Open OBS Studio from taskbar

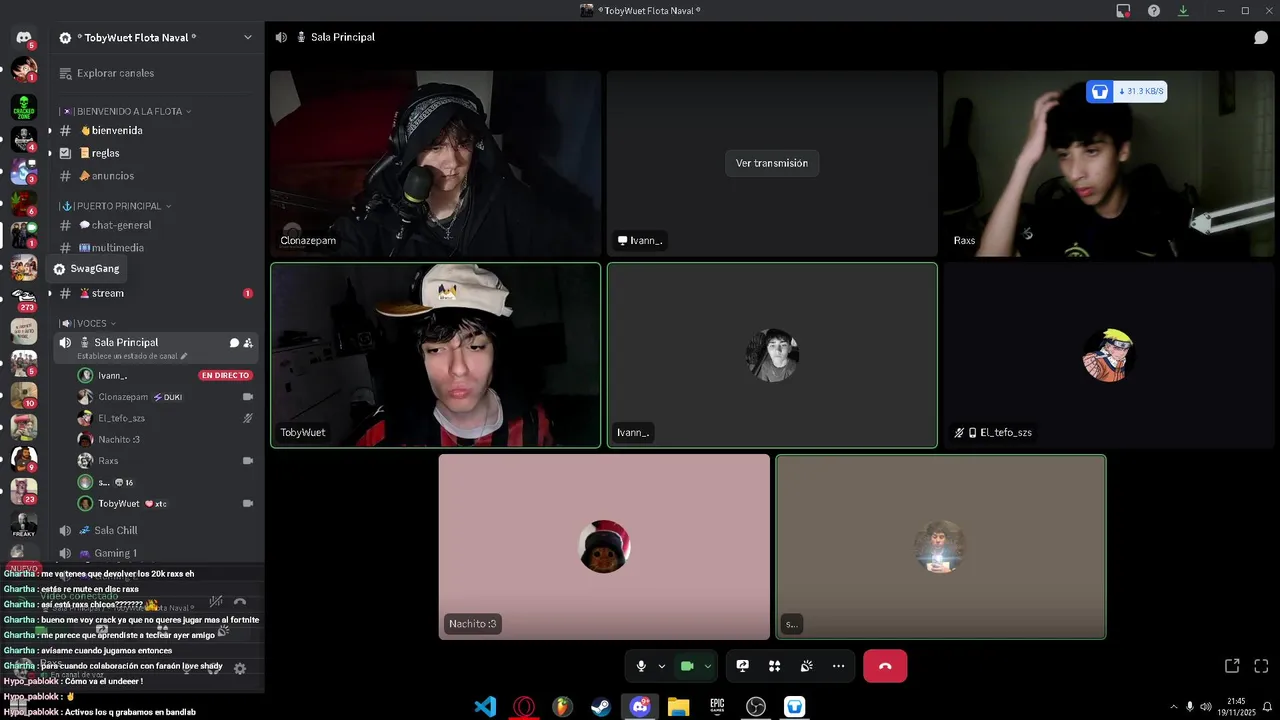pos(756,707)
